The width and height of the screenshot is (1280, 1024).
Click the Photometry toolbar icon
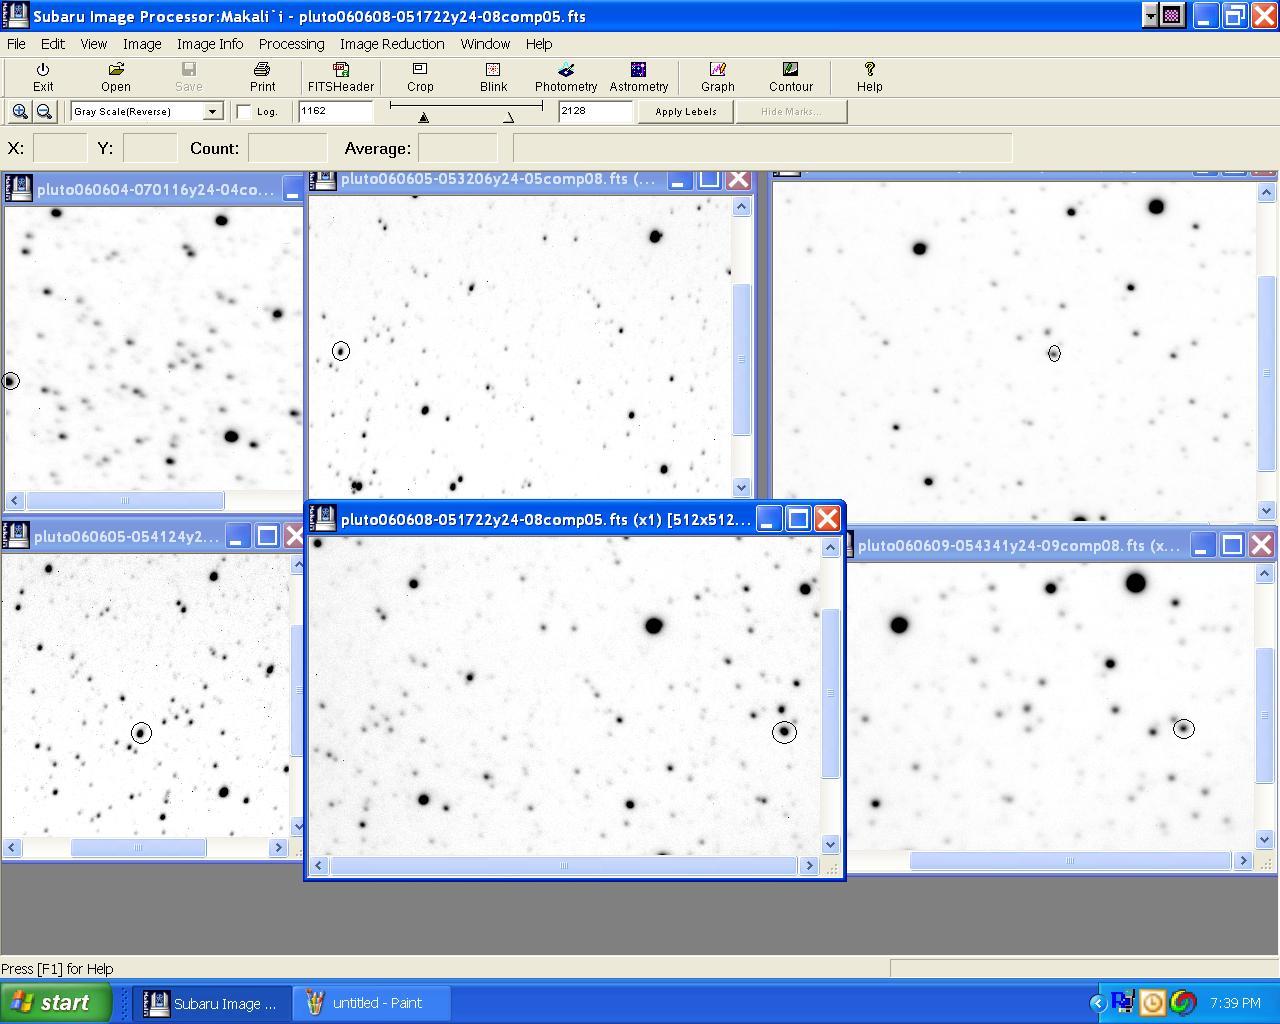tap(565, 77)
